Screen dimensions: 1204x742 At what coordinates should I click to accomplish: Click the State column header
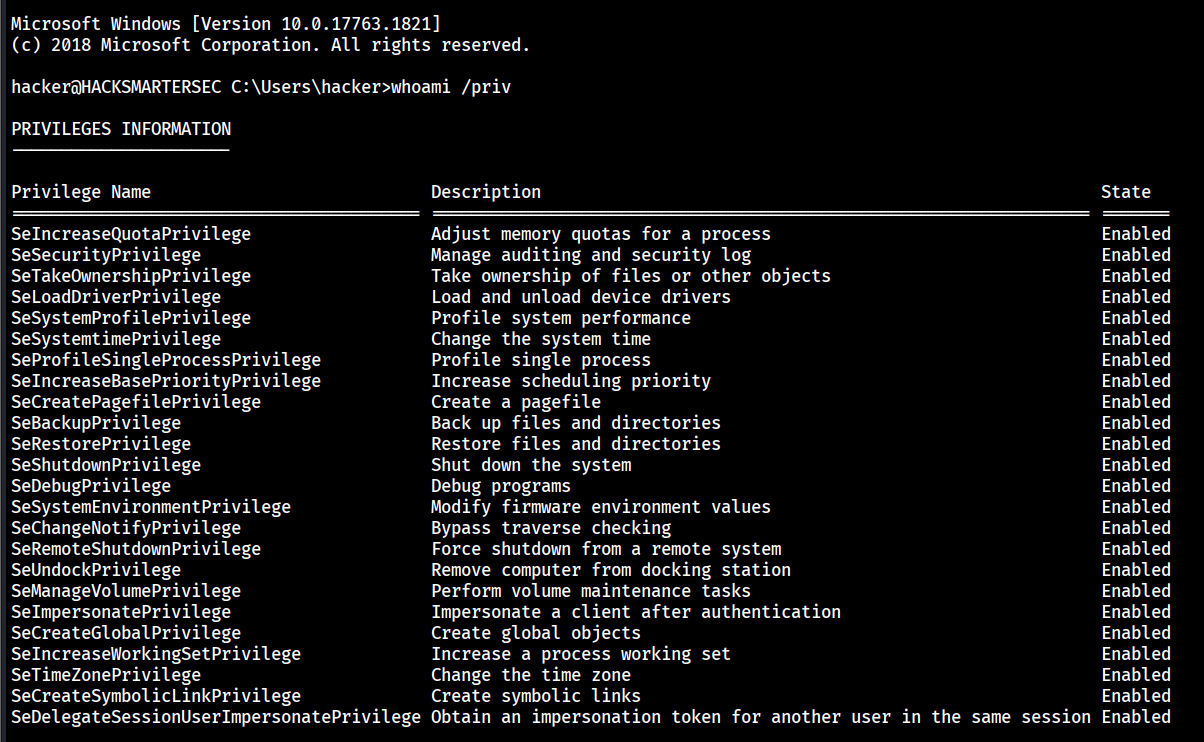click(x=1126, y=192)
